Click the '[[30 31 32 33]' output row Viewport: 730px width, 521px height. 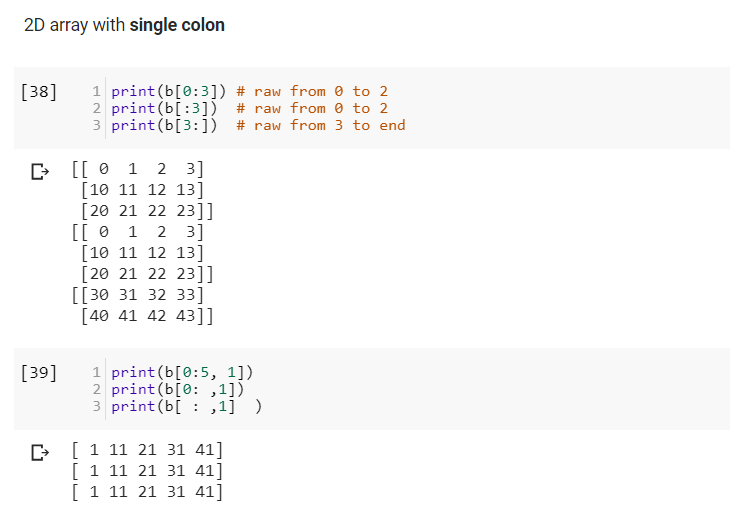(138, 295)
